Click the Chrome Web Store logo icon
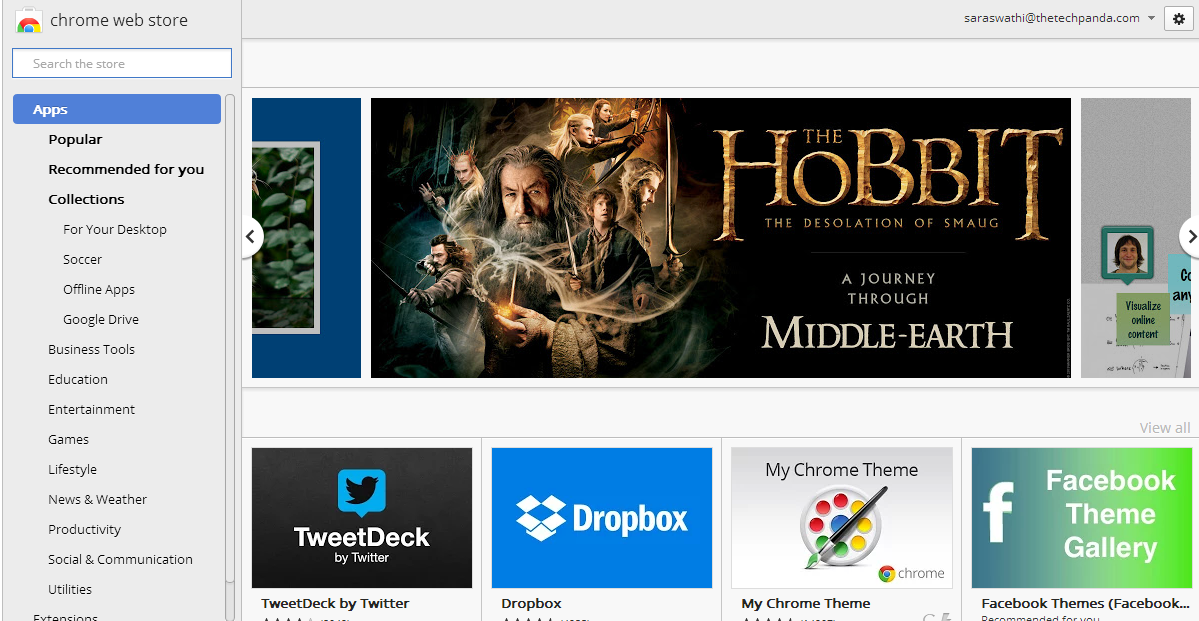This screenshot has width=1199, height=621. point(28,21)
